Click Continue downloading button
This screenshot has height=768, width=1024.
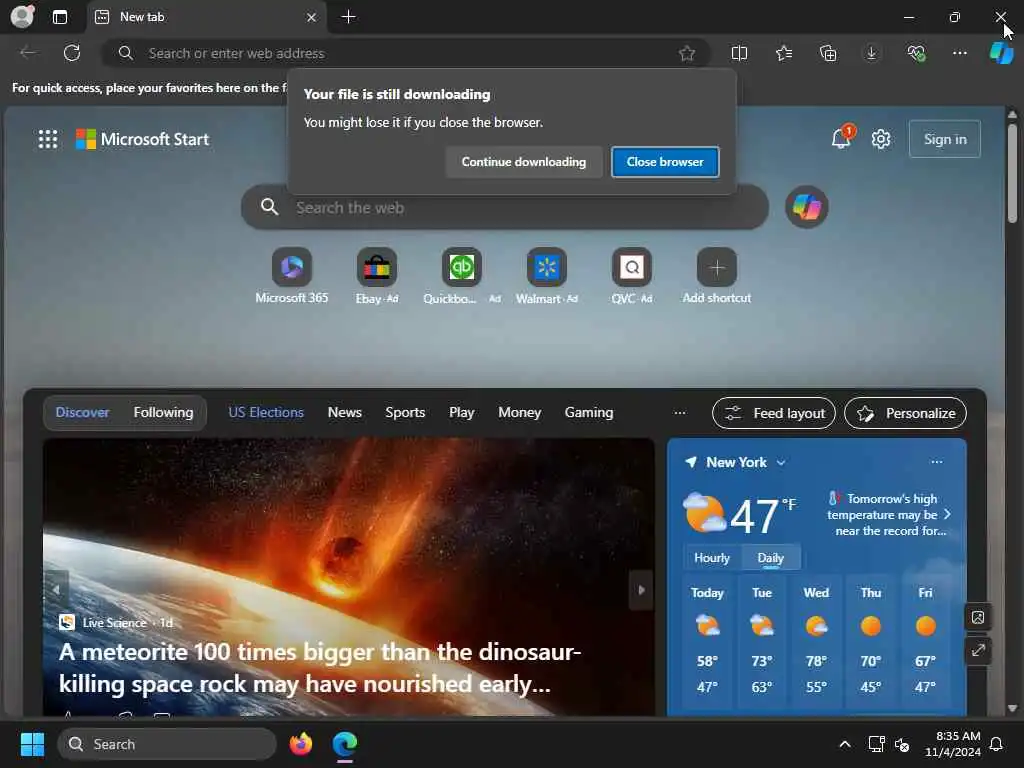coord(524,162)
